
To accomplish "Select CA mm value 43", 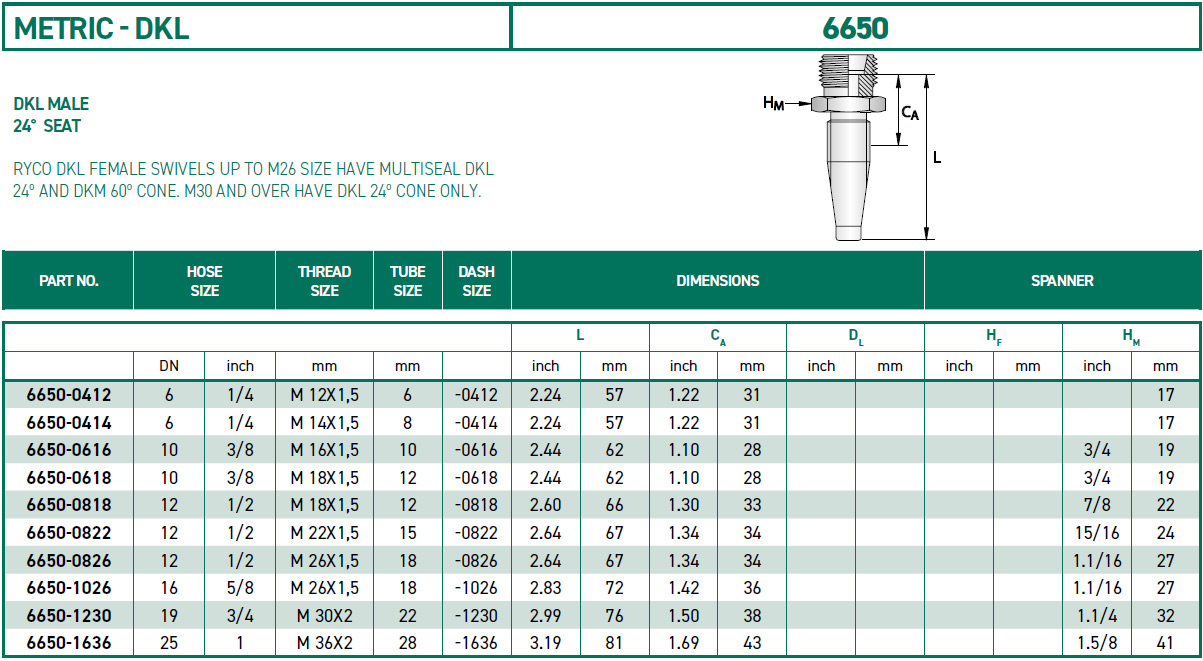I will (x=752, y=643).
